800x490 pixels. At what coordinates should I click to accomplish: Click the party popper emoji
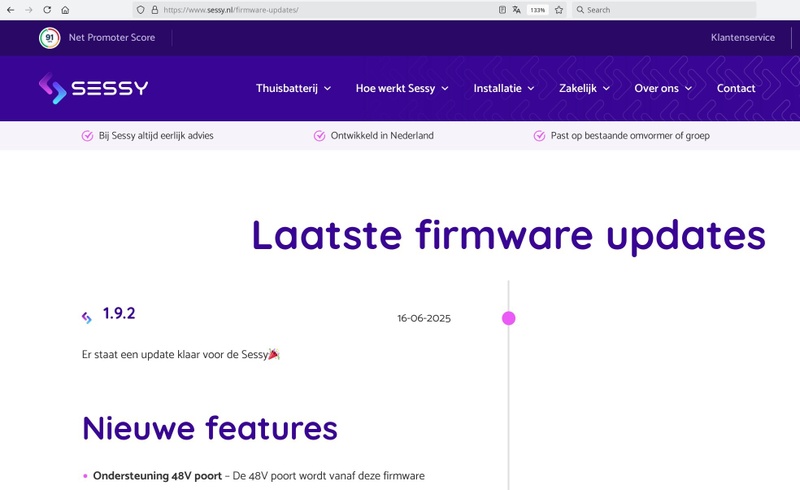[274, 354]
